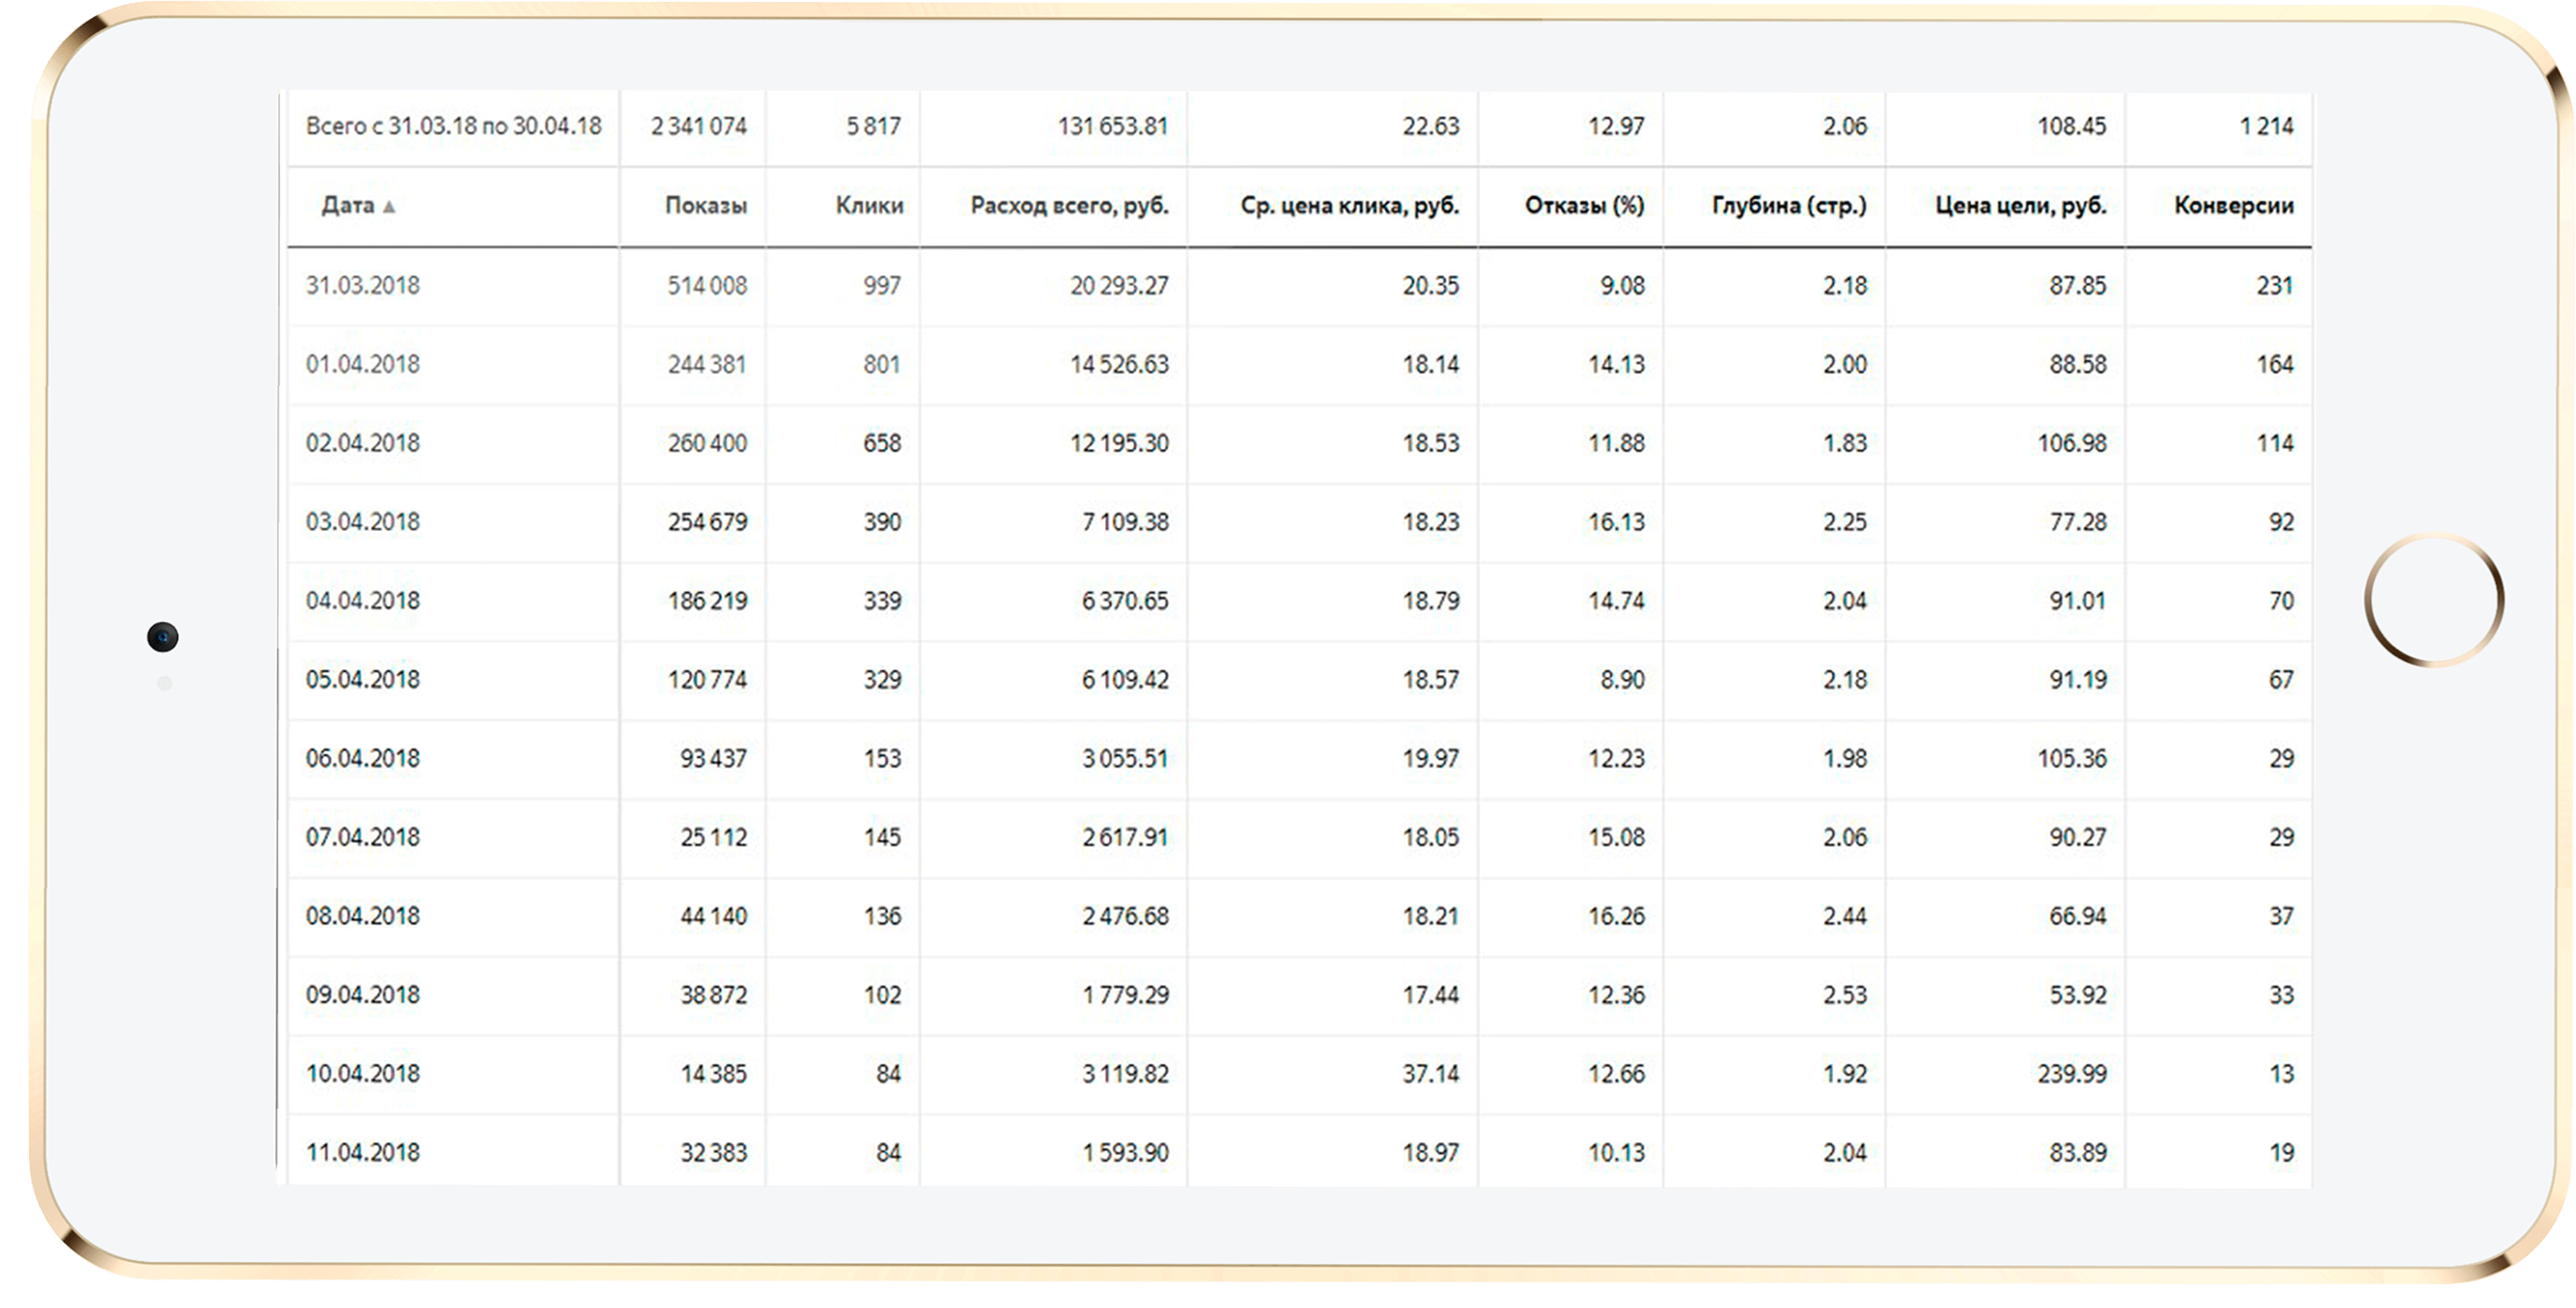2576x1308 pixels.
Task: Click the Дата sort arrow icon
Action: [390, 207]
